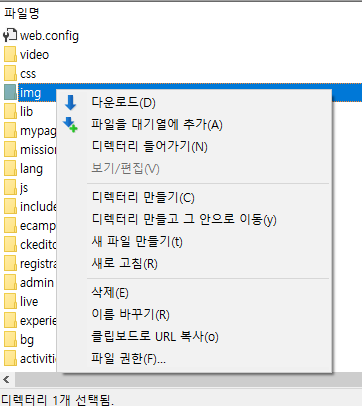Click the folder icon beside registr
Viewport: 362px width, 406px height.
[10, 264]
